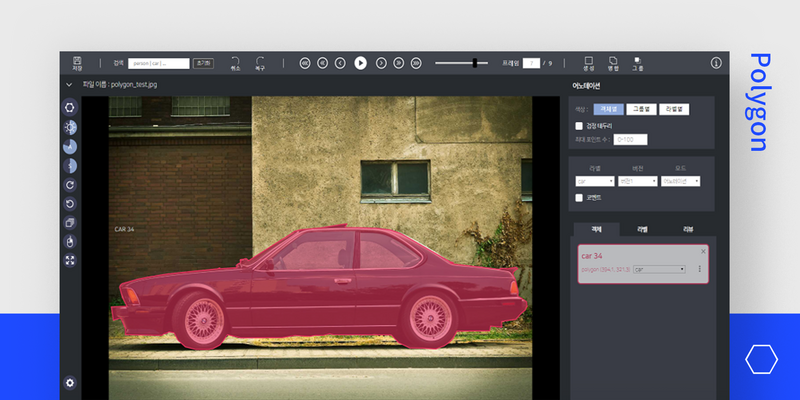The image size is (800, 400).
Task: Open the label dropdown showing 'car'
Action: pyautogui.click(x=594, y=181)
